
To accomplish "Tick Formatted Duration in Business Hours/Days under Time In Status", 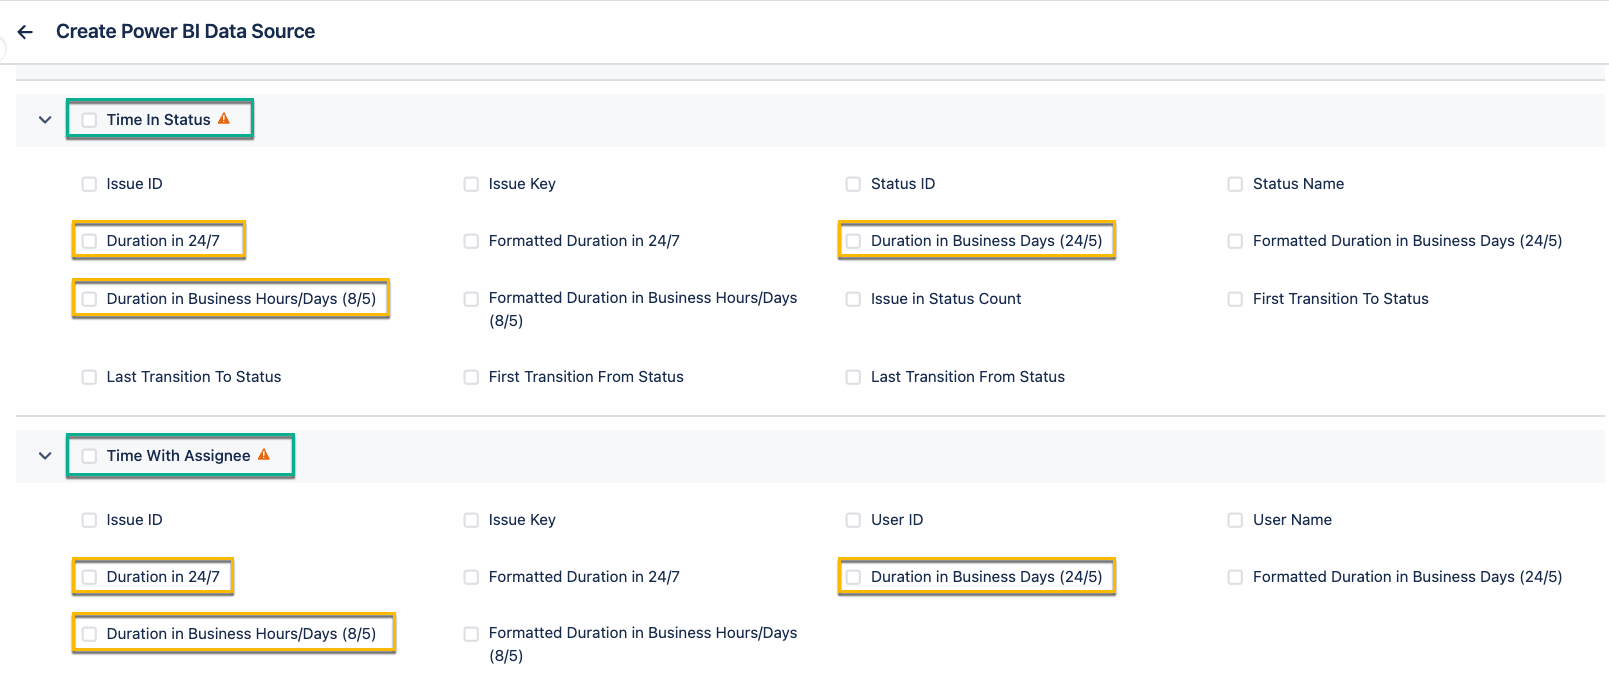I will [471, 299].
